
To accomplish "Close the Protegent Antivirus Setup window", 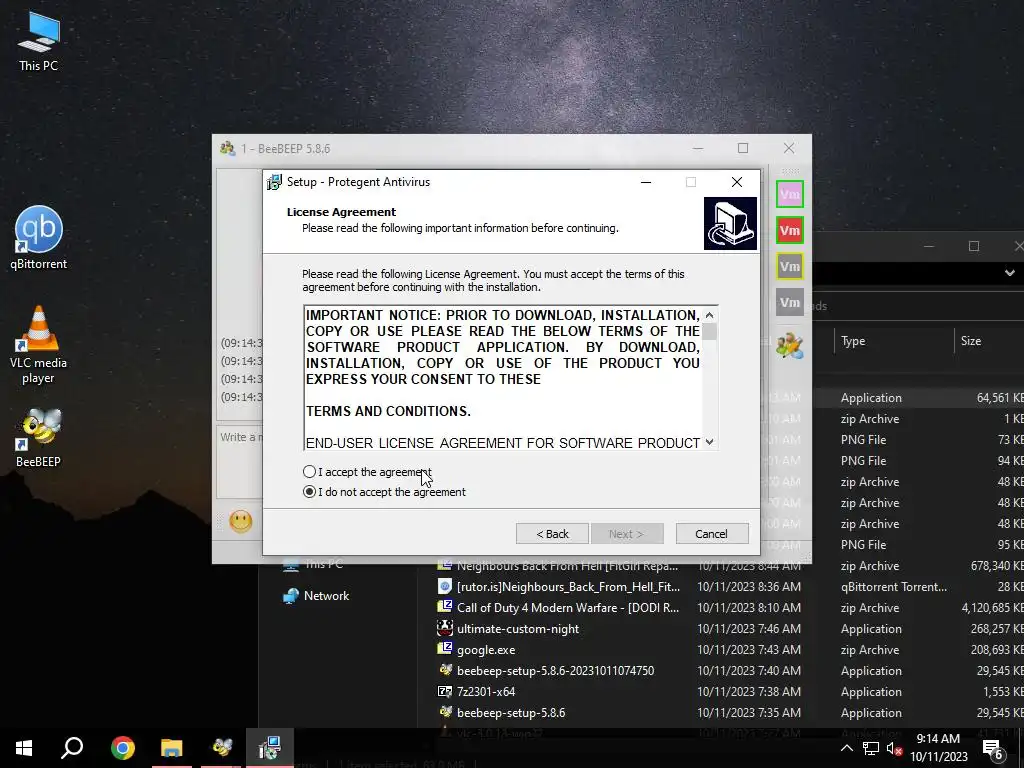I will click(x=737, y=182).
